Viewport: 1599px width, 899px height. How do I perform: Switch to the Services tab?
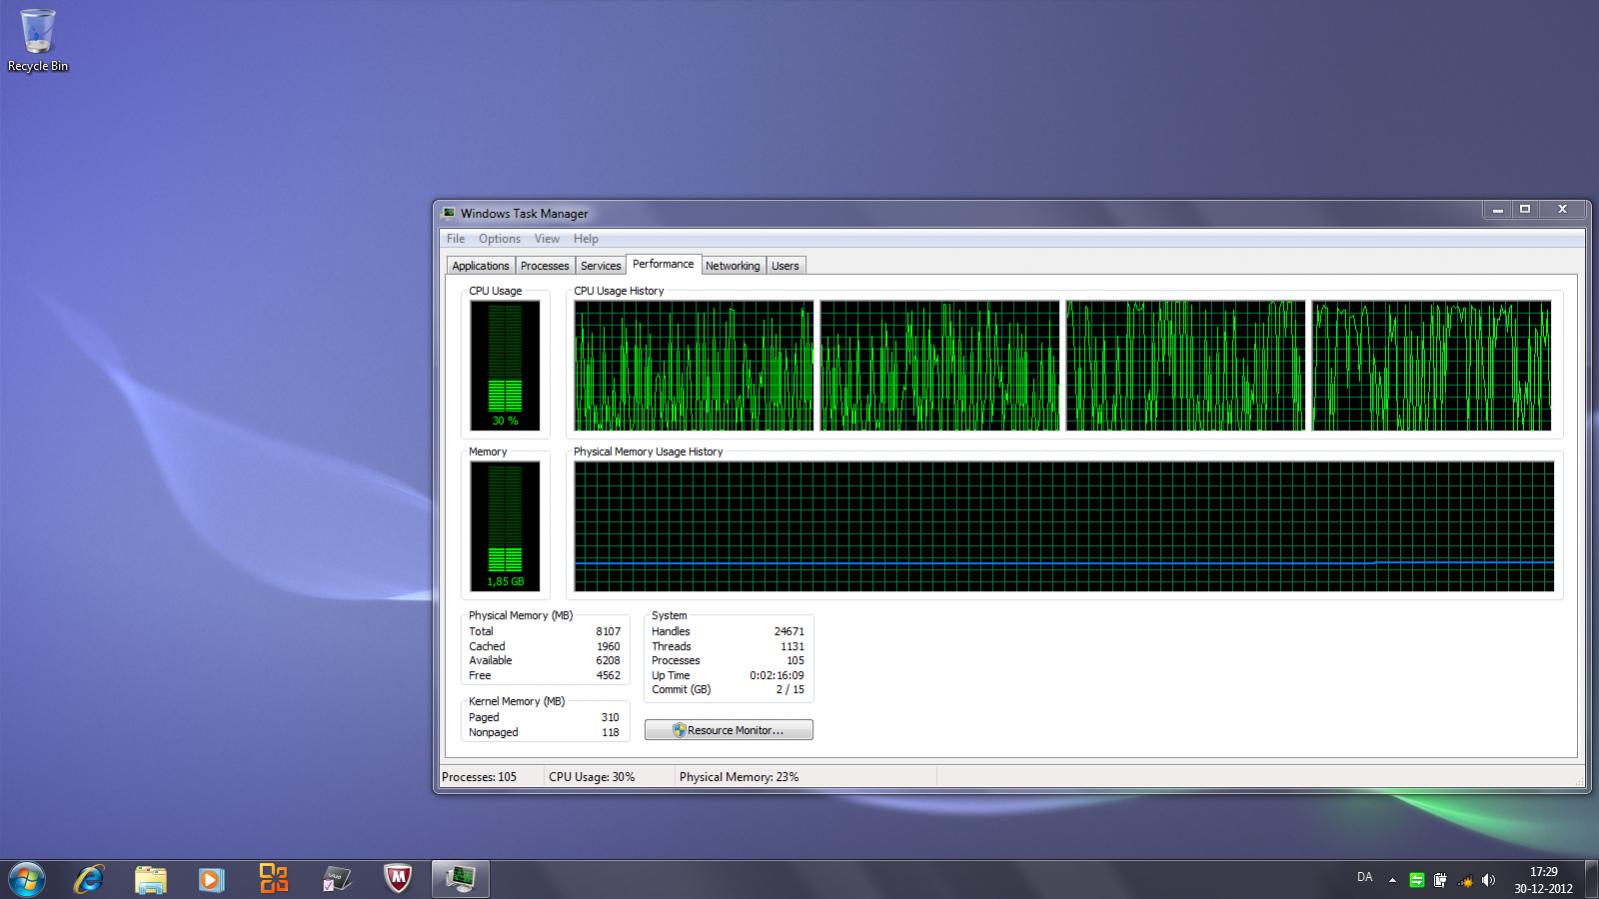[x=601, y=266]
